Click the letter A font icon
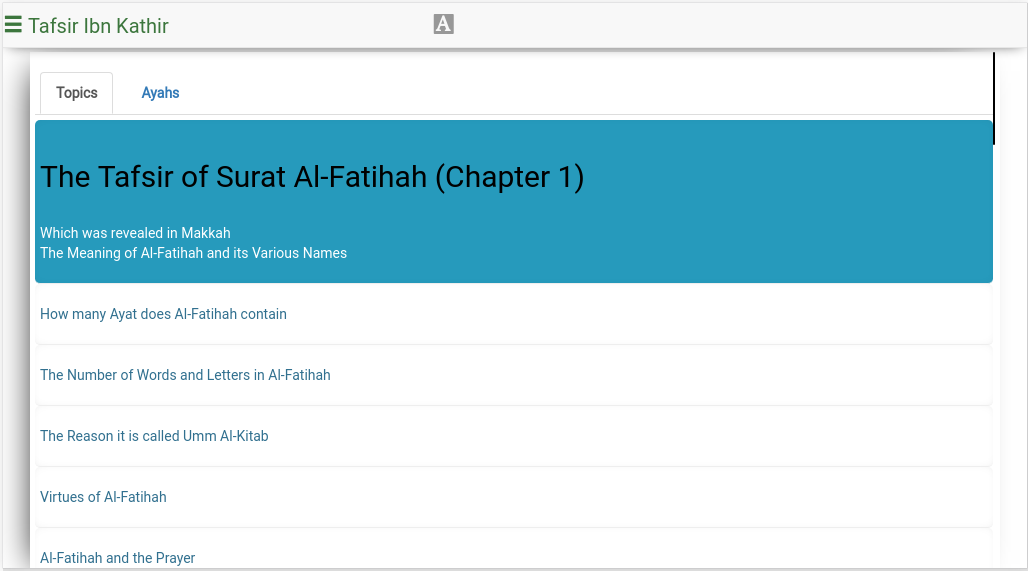 [x=444, y=24]
